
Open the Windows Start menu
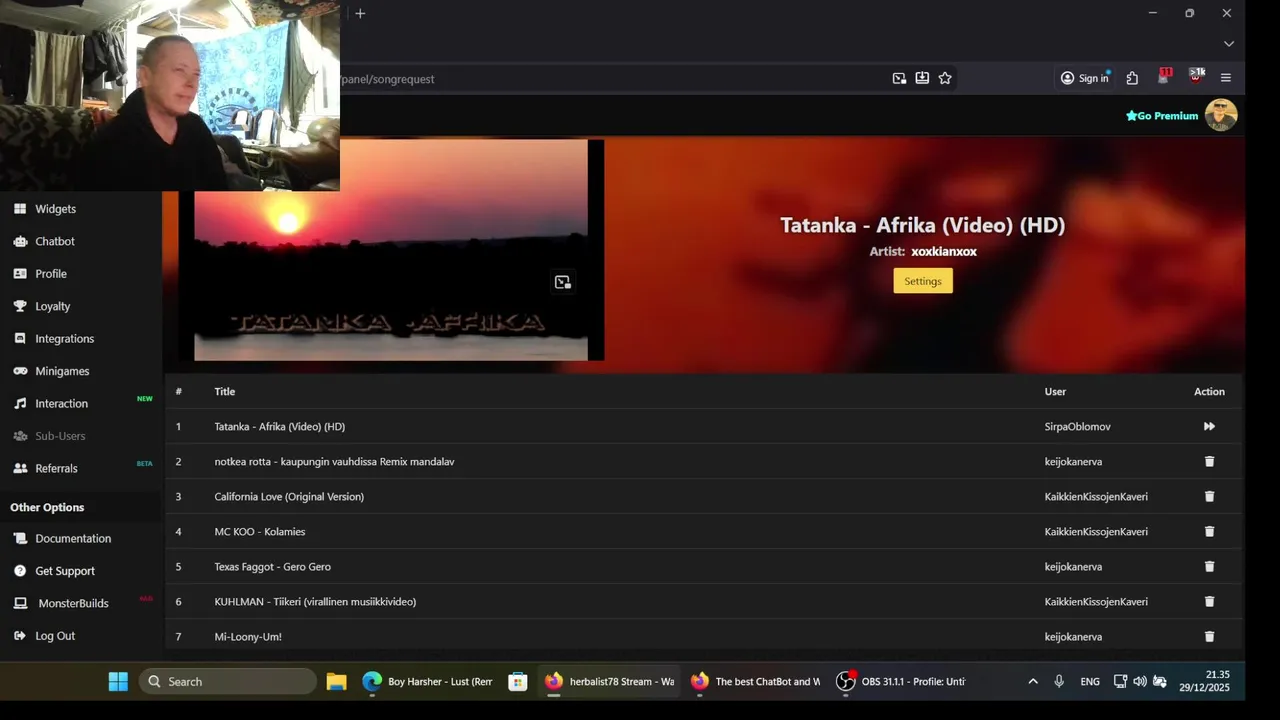(118, 681)
